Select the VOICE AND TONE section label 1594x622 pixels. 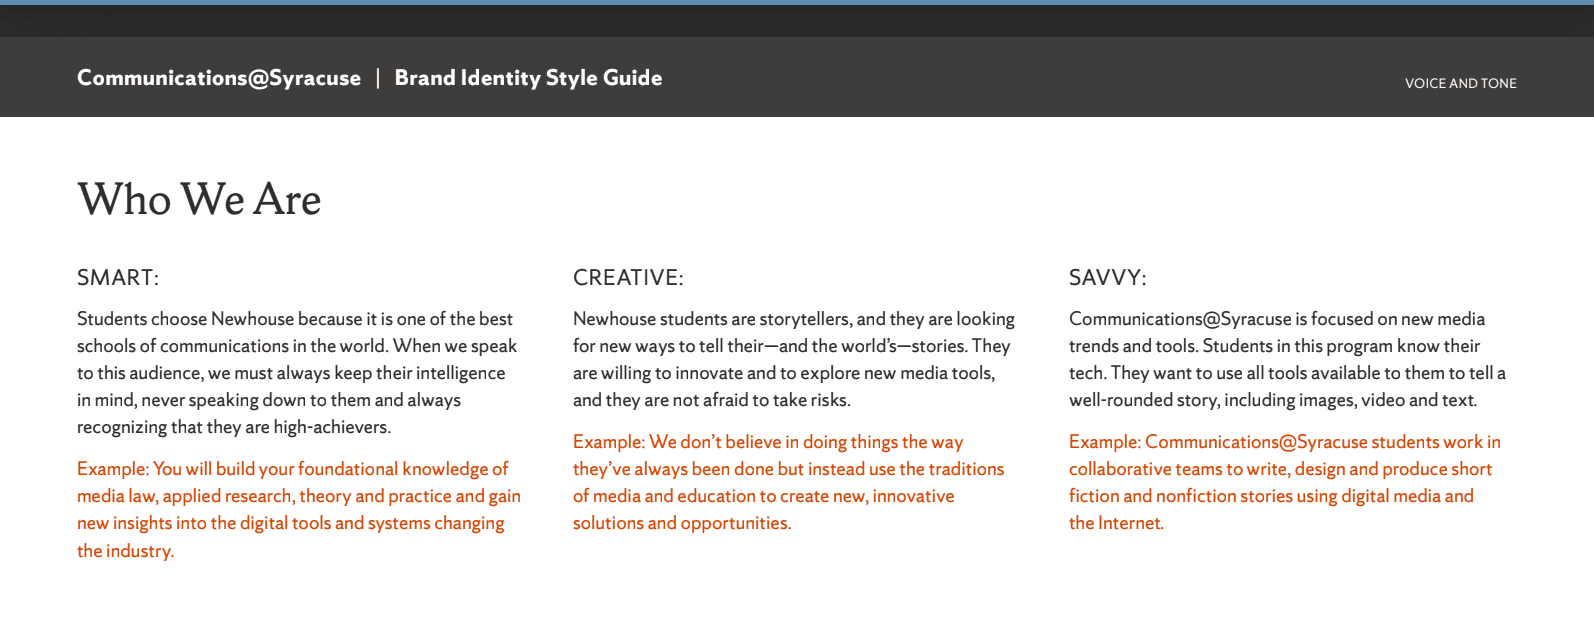[x=1460, y=83]
